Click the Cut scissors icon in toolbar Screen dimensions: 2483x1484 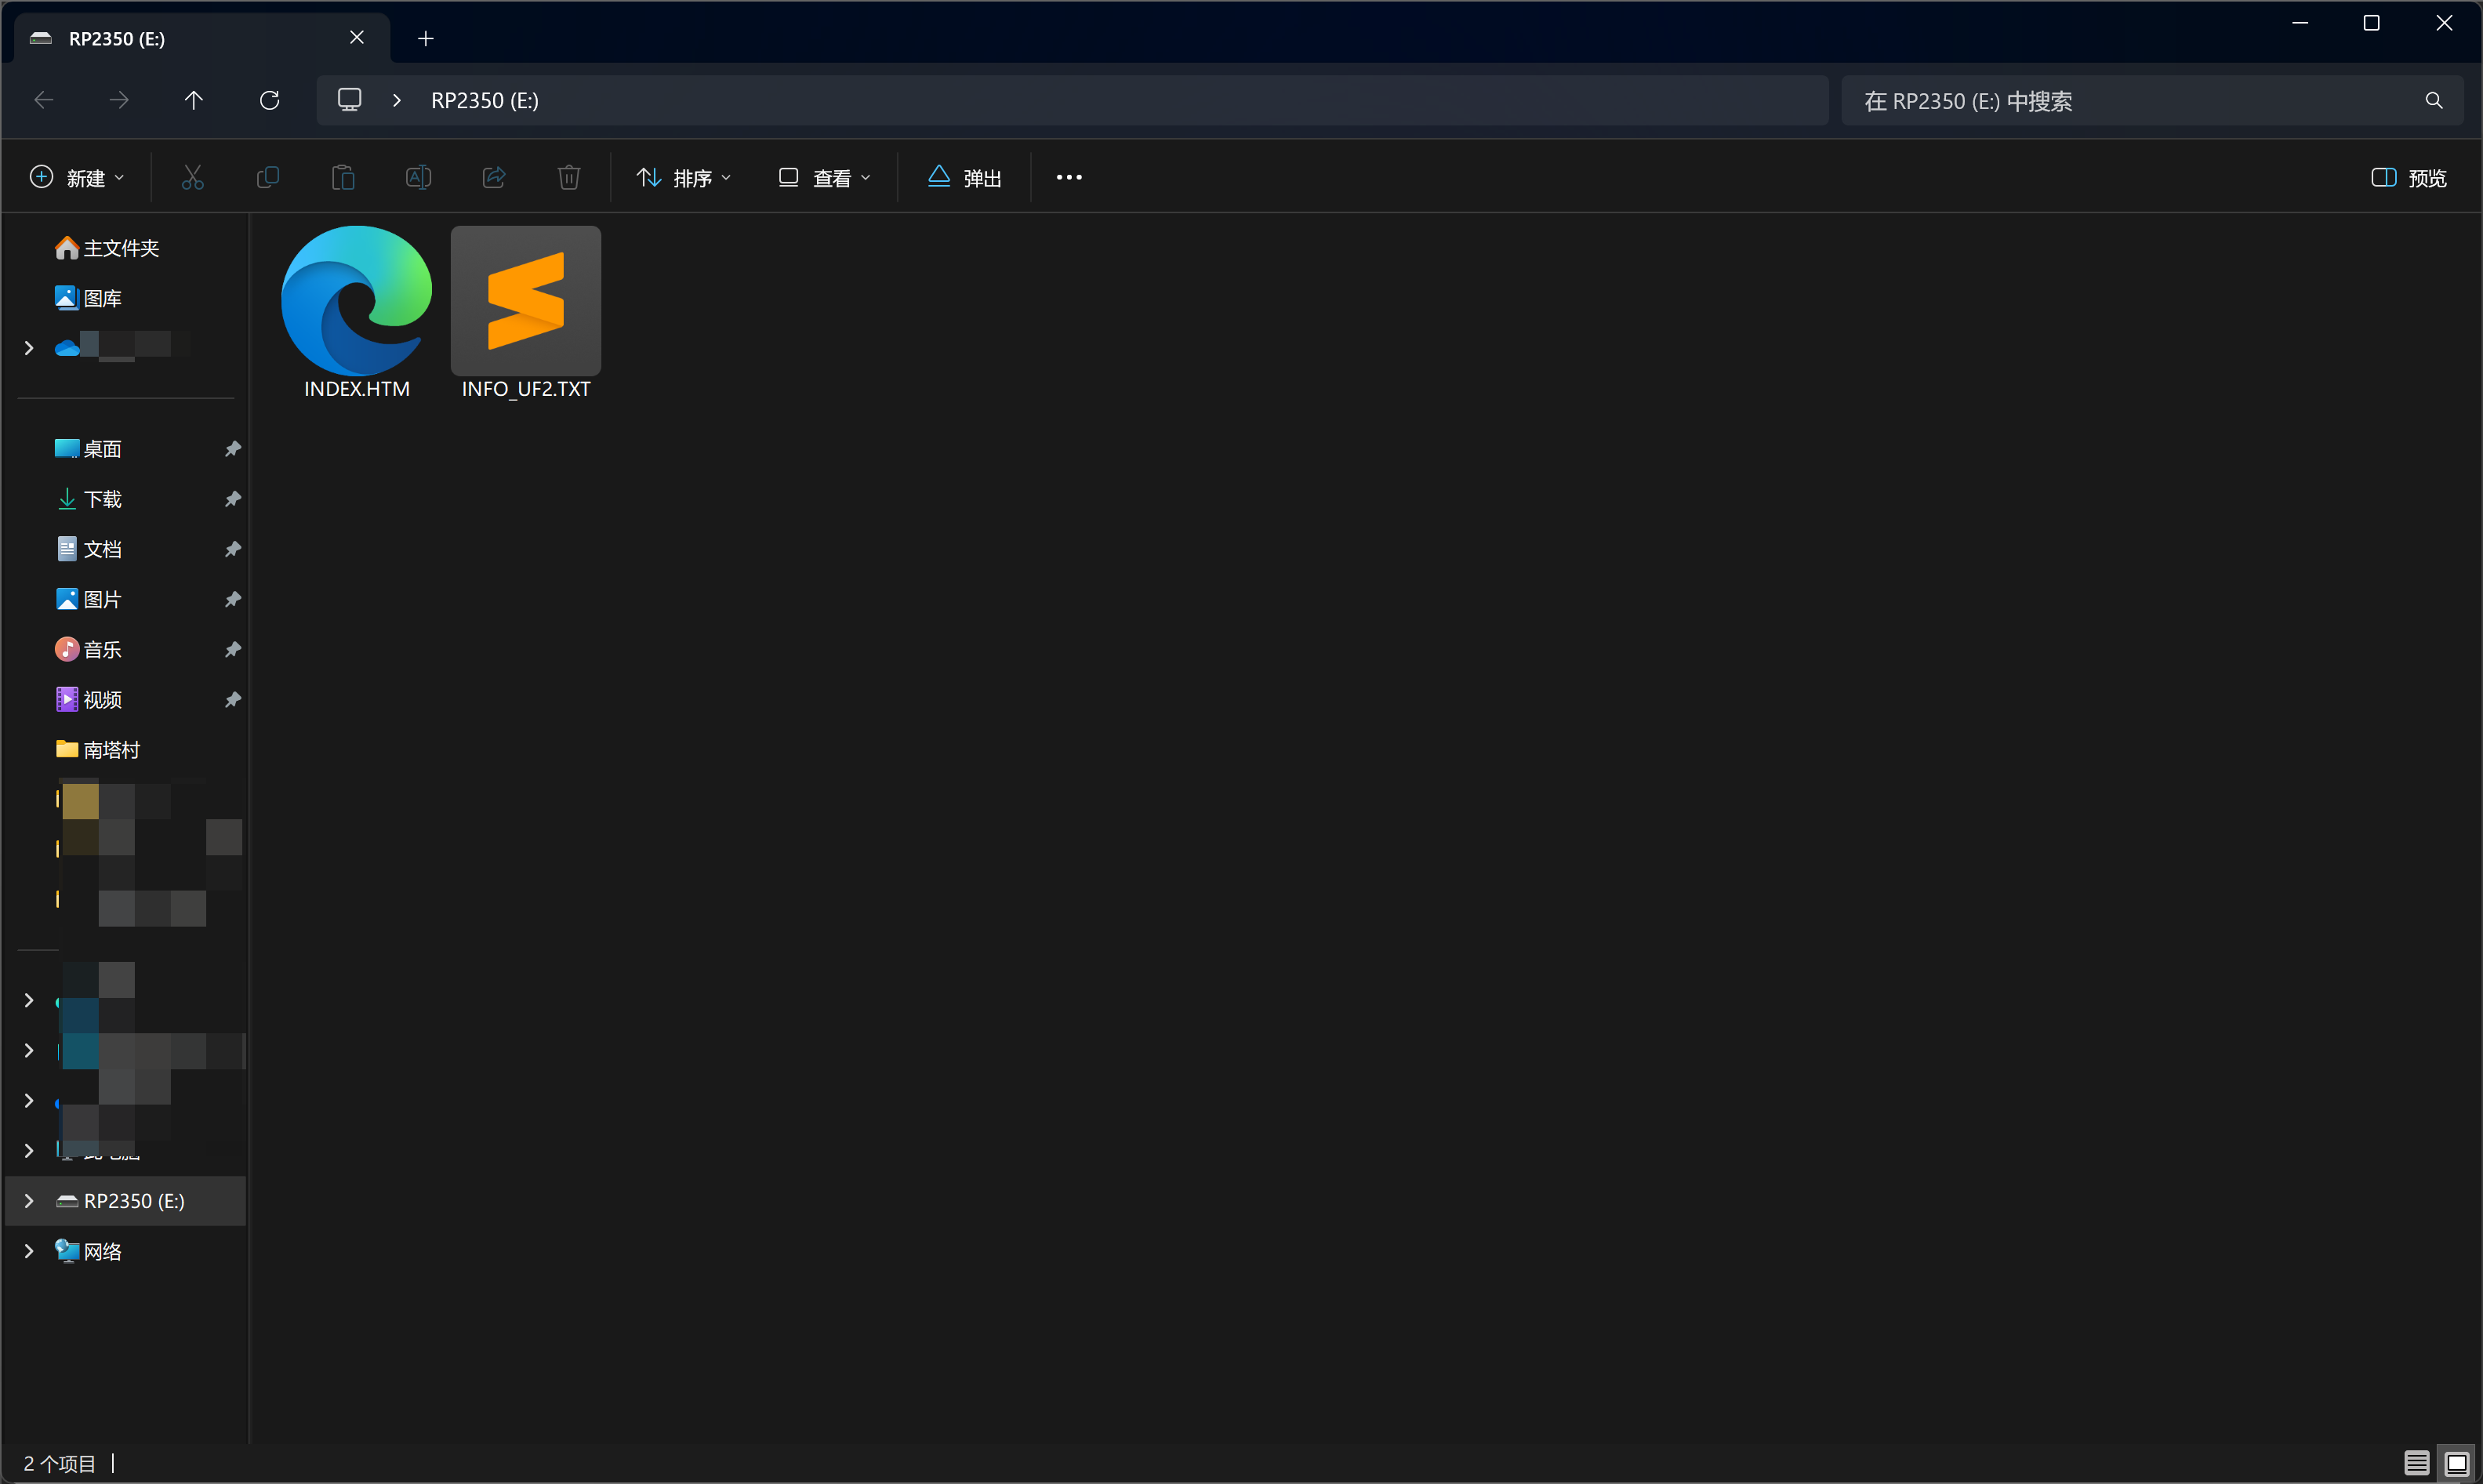[x=192, y=178]
